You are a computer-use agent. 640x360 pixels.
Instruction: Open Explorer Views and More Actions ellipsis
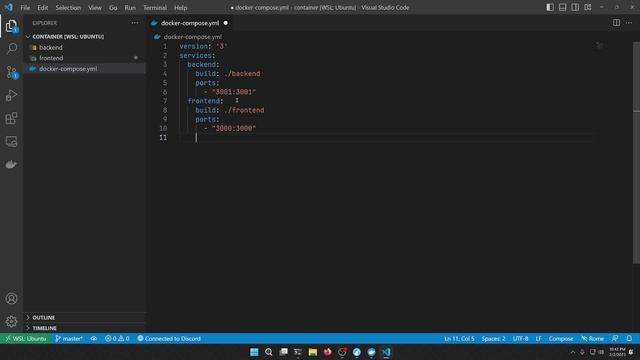[135, 23]
